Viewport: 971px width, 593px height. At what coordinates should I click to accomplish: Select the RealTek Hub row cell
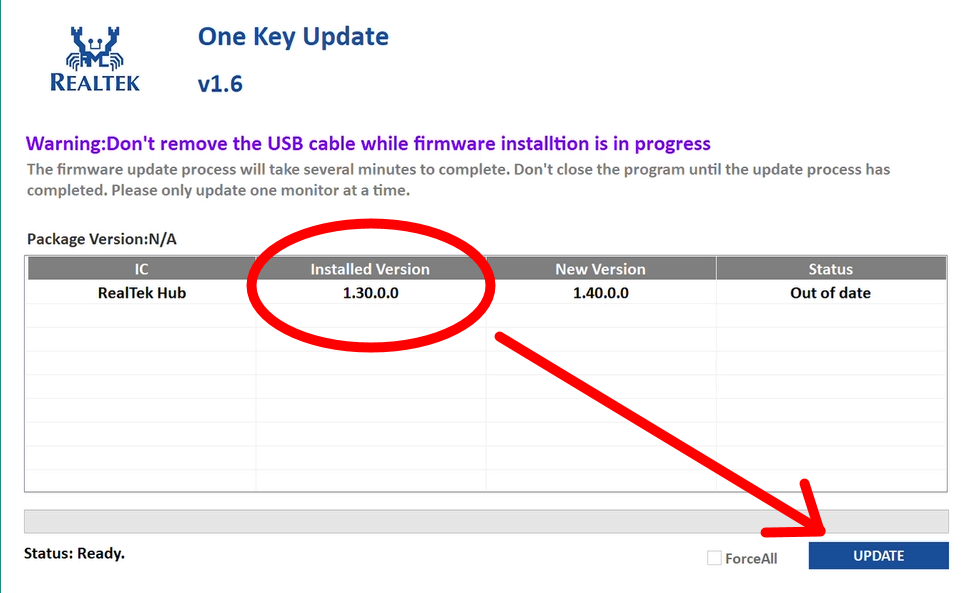(141, 293)
